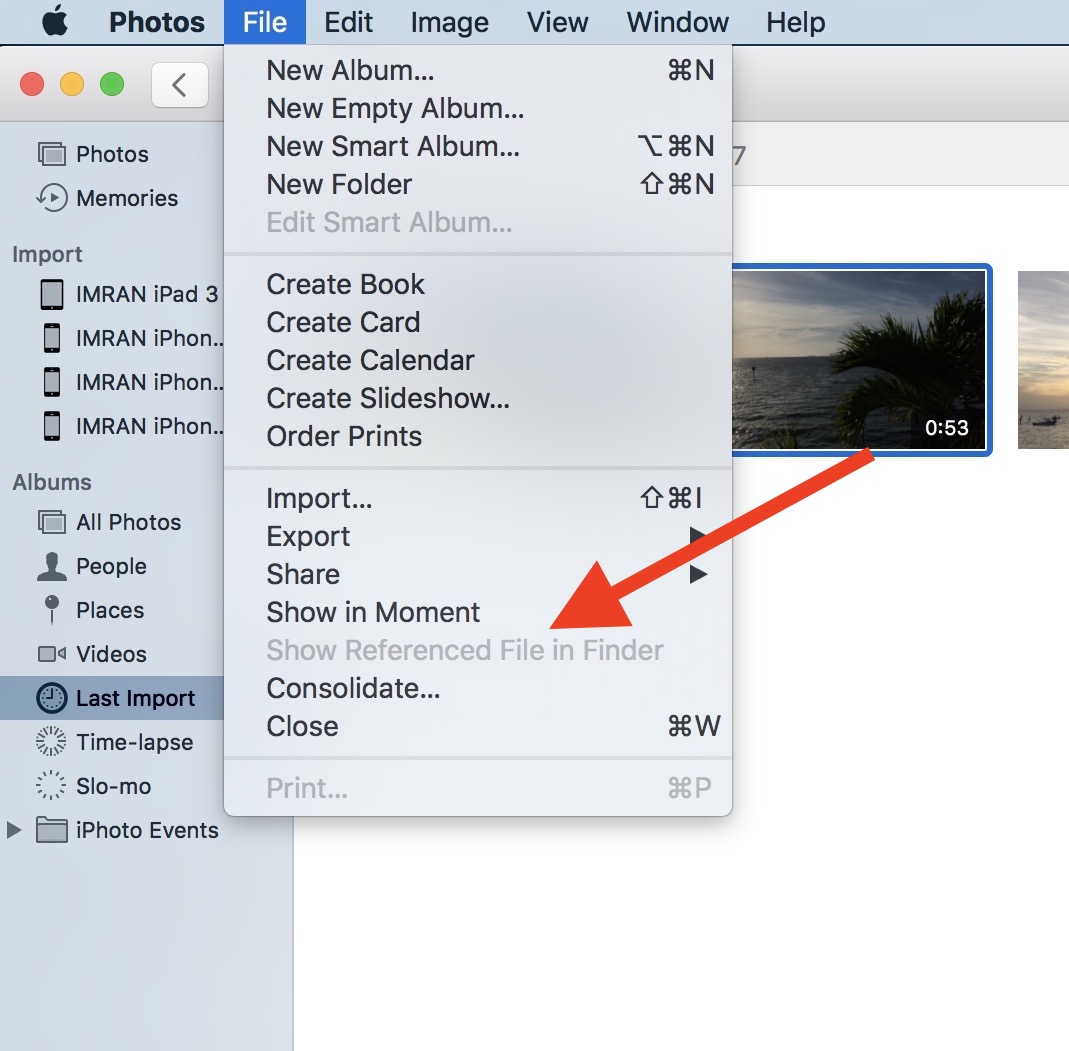Click the Places album label
The height and width of the screenshot is (1051, 1069).
click(x=110, y=609)
